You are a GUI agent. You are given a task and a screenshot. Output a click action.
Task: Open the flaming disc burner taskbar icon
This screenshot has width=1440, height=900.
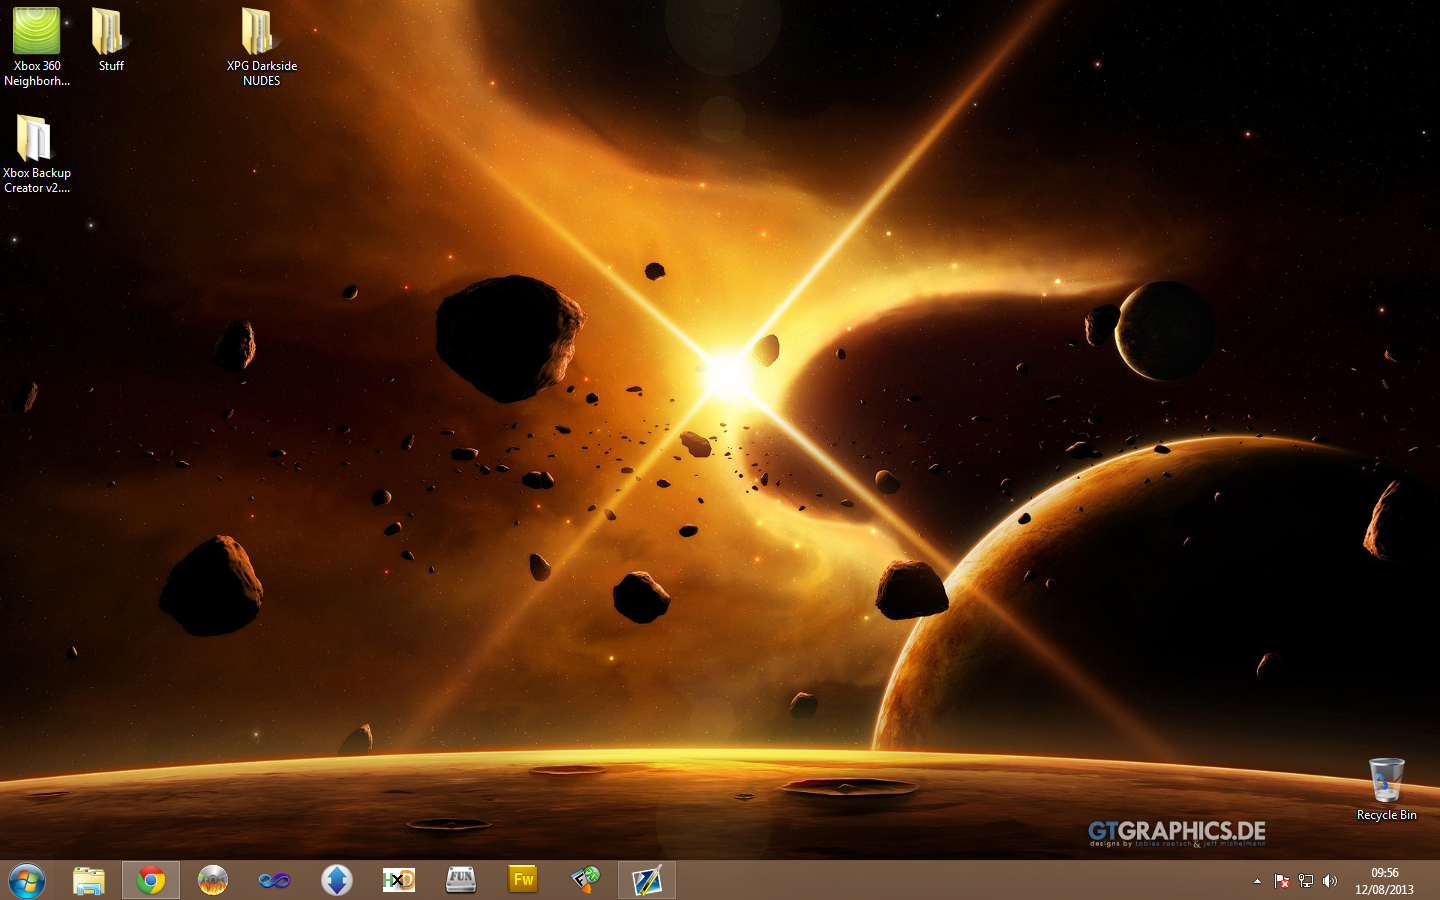[x=213, y=880]
